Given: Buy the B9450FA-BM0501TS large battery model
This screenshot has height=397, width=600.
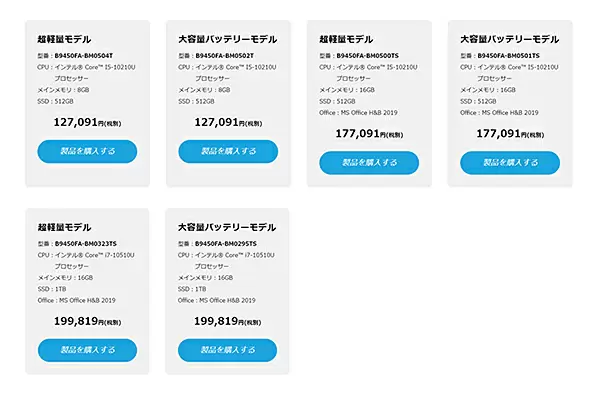Looking at the screenshot, I should tap(510, 163).
